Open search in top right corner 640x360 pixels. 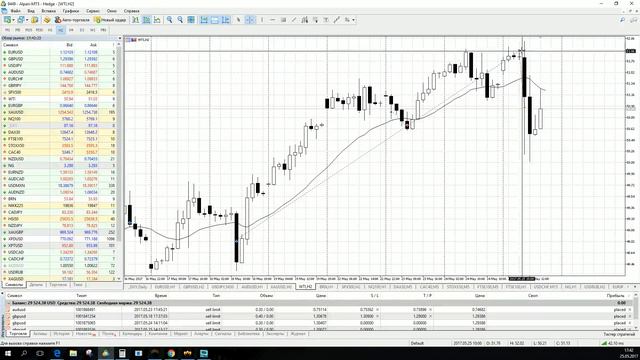tap(622, 20)
